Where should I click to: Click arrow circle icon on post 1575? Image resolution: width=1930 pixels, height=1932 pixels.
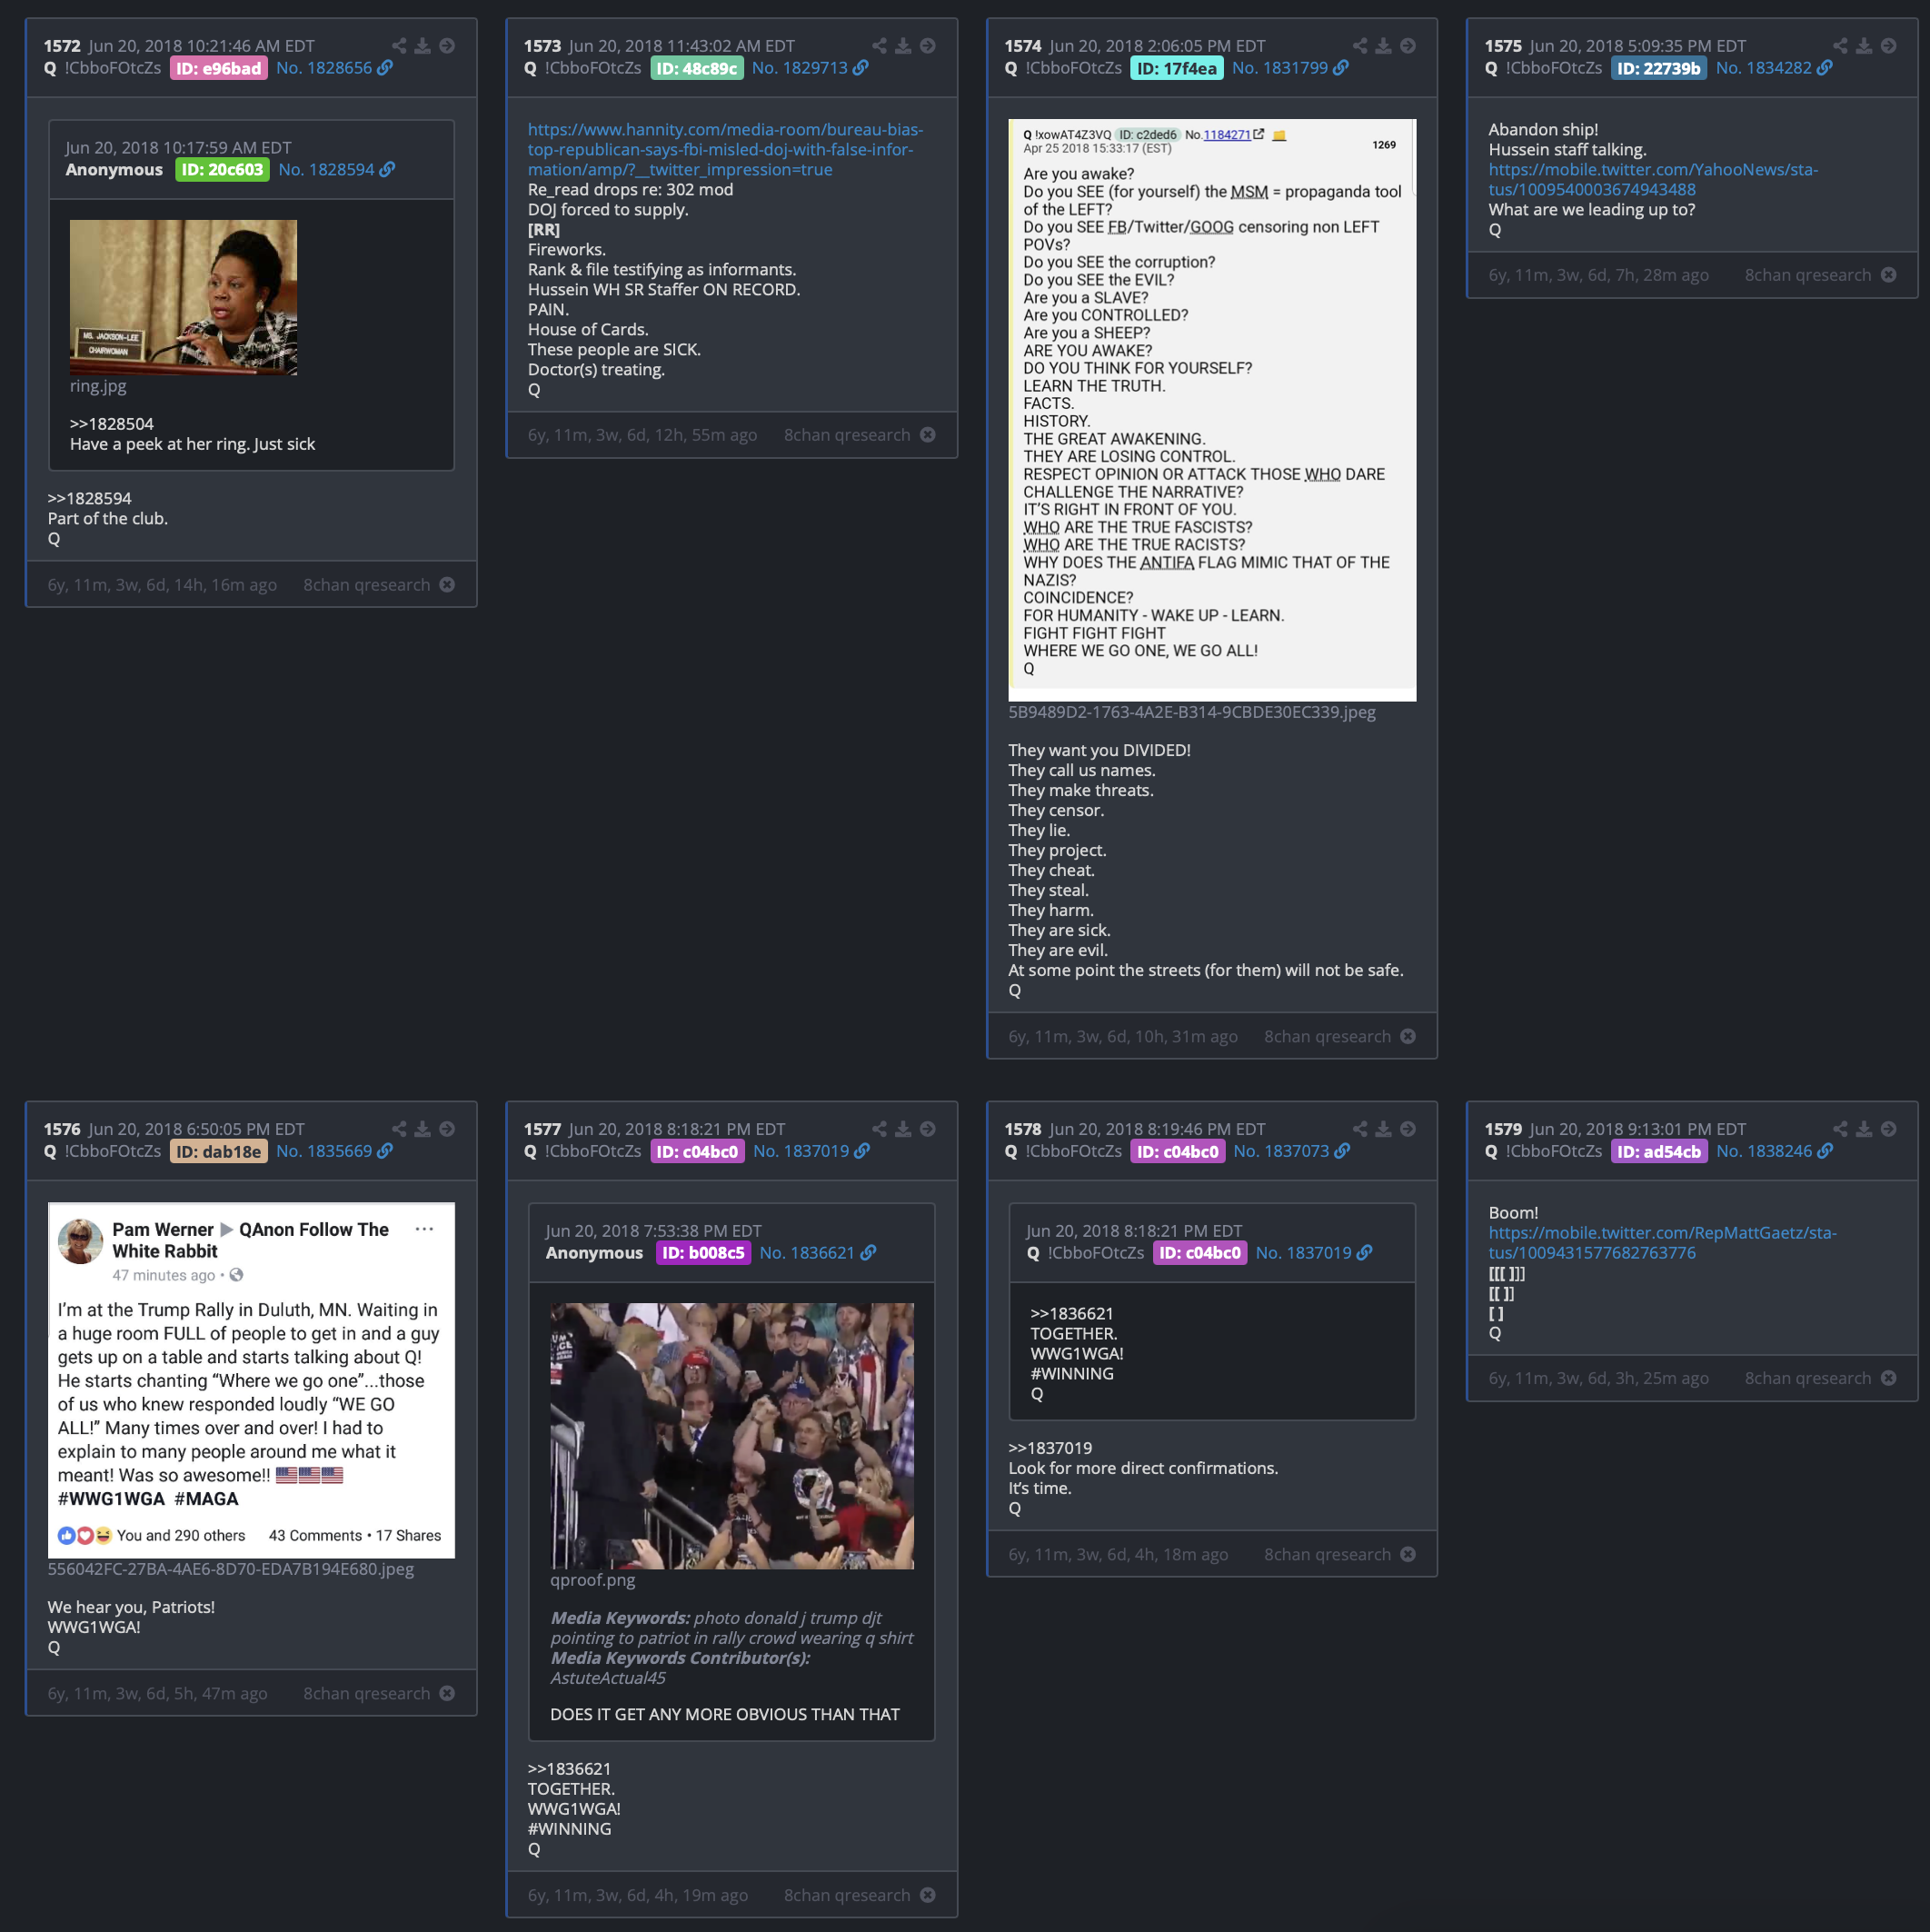[1888, 46]
